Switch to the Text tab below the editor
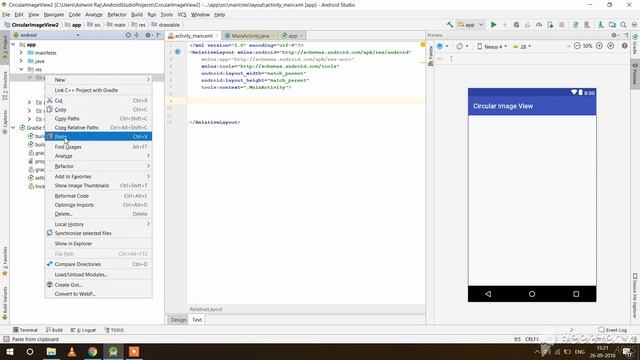The height and width of the screenshot is (360, 640). [x=197, y=320]
